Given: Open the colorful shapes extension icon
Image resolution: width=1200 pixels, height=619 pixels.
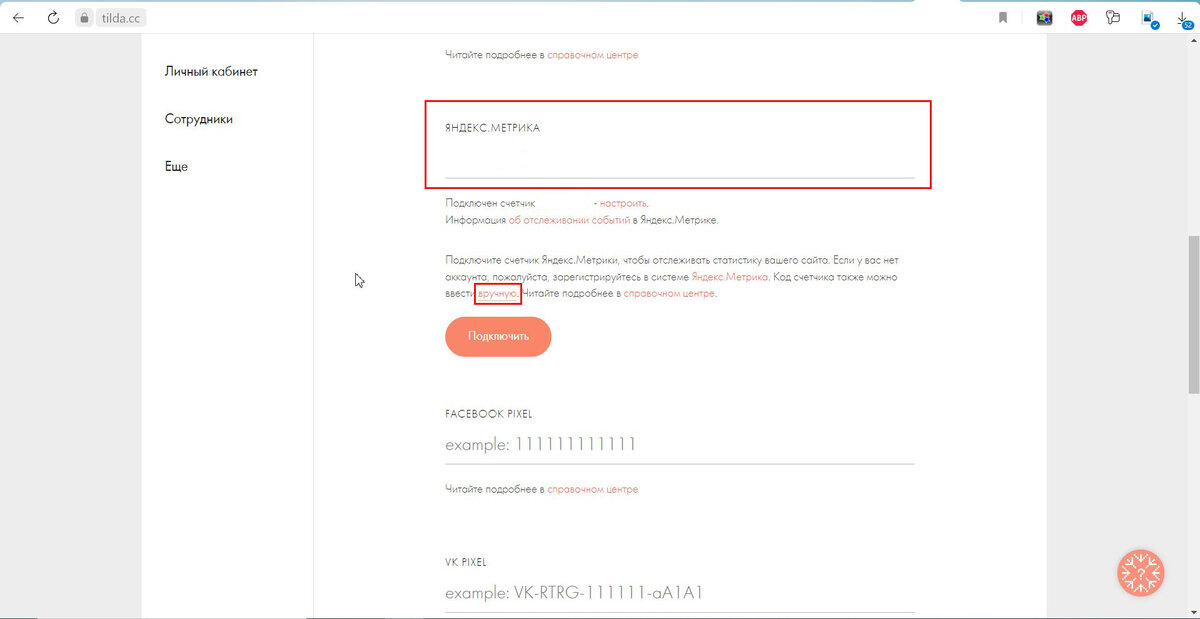Looking at the screenshot, I should click(x=1044, y=18).
